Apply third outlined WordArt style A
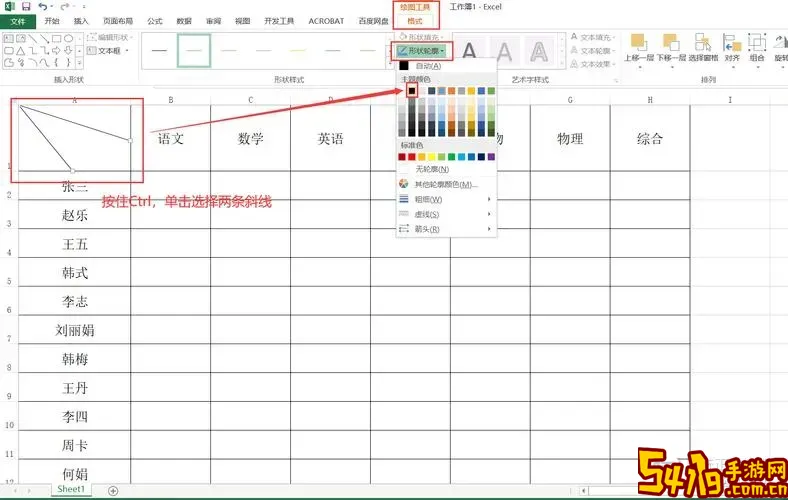Viewport: 788px width, 500px height. 539,51
